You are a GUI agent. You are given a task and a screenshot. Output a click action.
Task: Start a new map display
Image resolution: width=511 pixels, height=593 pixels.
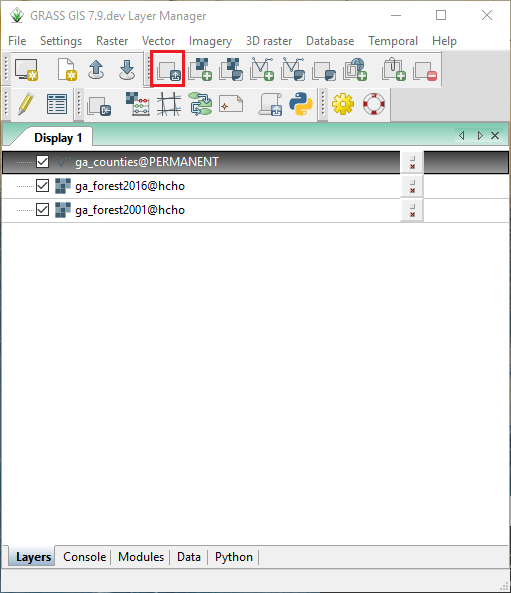tap(26, 70)
